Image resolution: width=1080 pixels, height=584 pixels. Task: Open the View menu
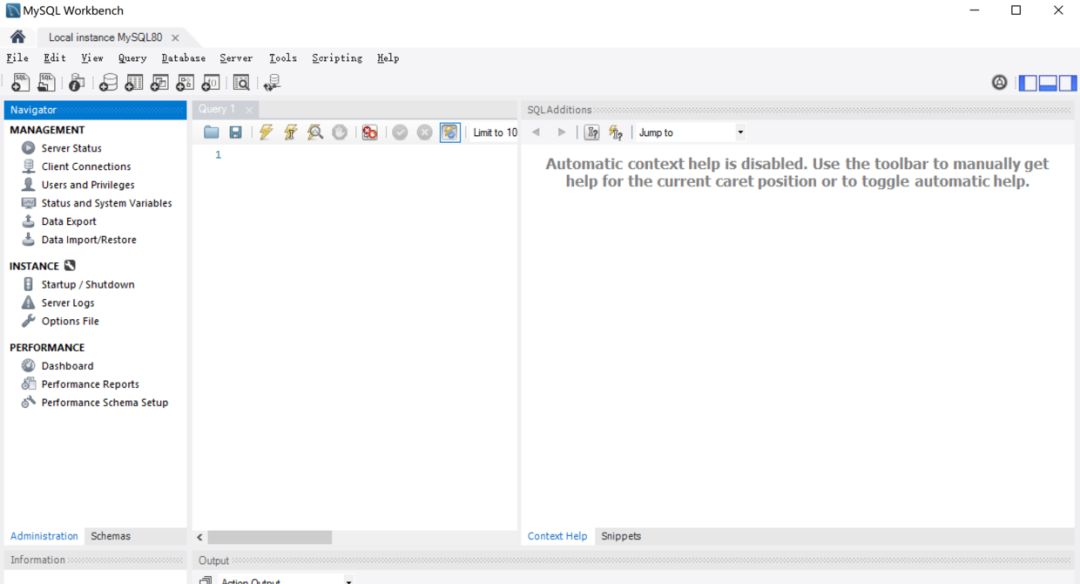click(92, 58)
